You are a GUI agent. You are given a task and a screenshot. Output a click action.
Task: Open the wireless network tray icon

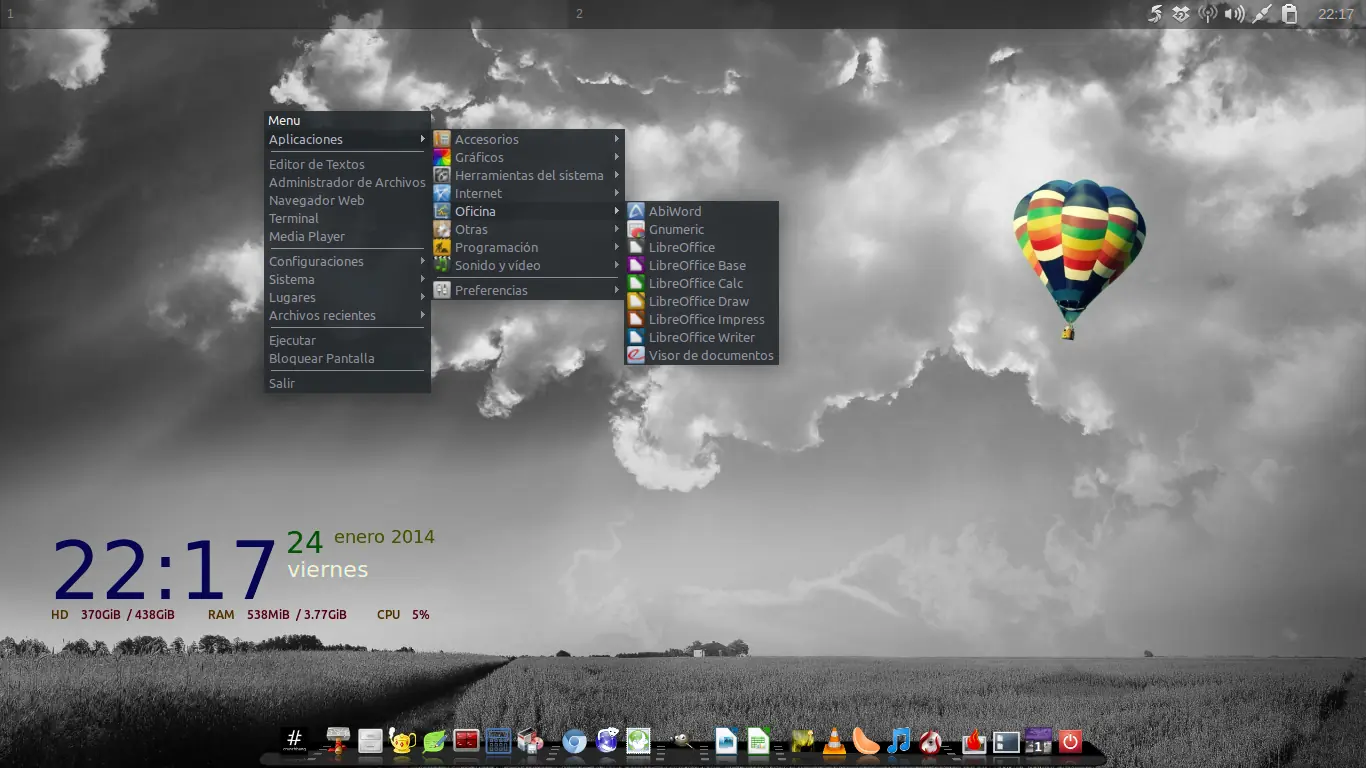pyautogui.click(x=1208, y=14)
